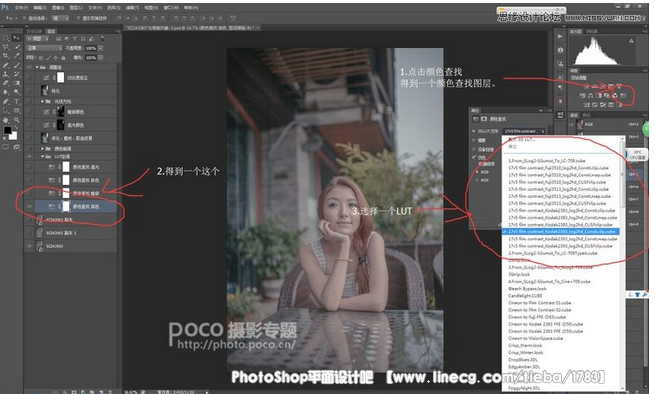Open the layer blend mode dropdown
The width and height of the screenshot is (655, 394).
point(43,48)
